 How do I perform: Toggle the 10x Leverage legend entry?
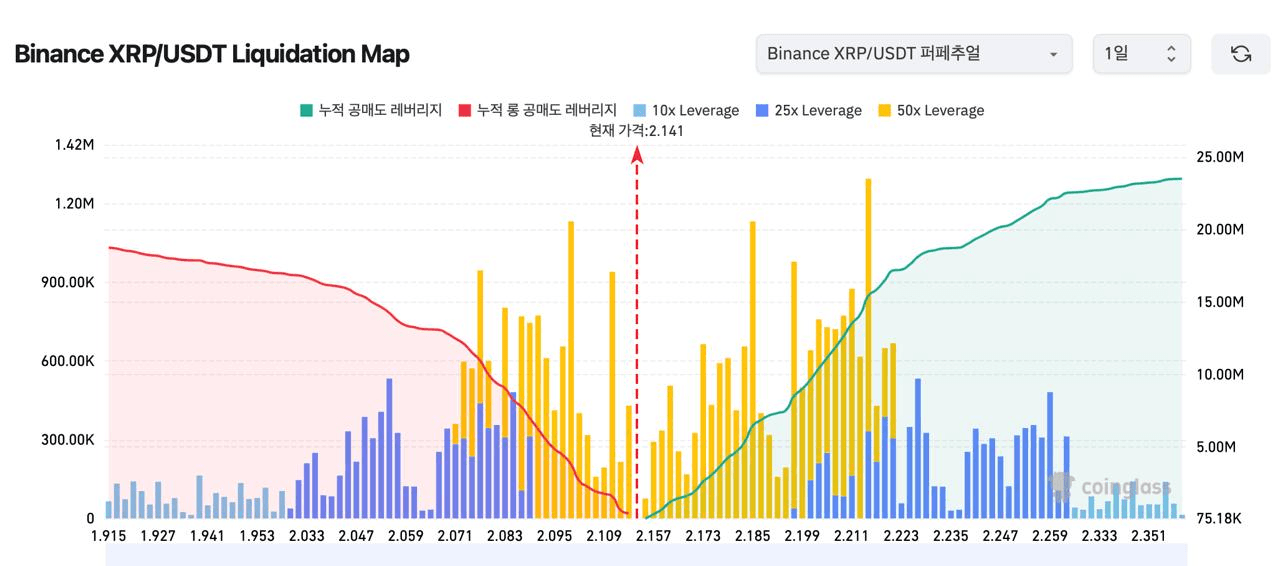tap(686, 110)
